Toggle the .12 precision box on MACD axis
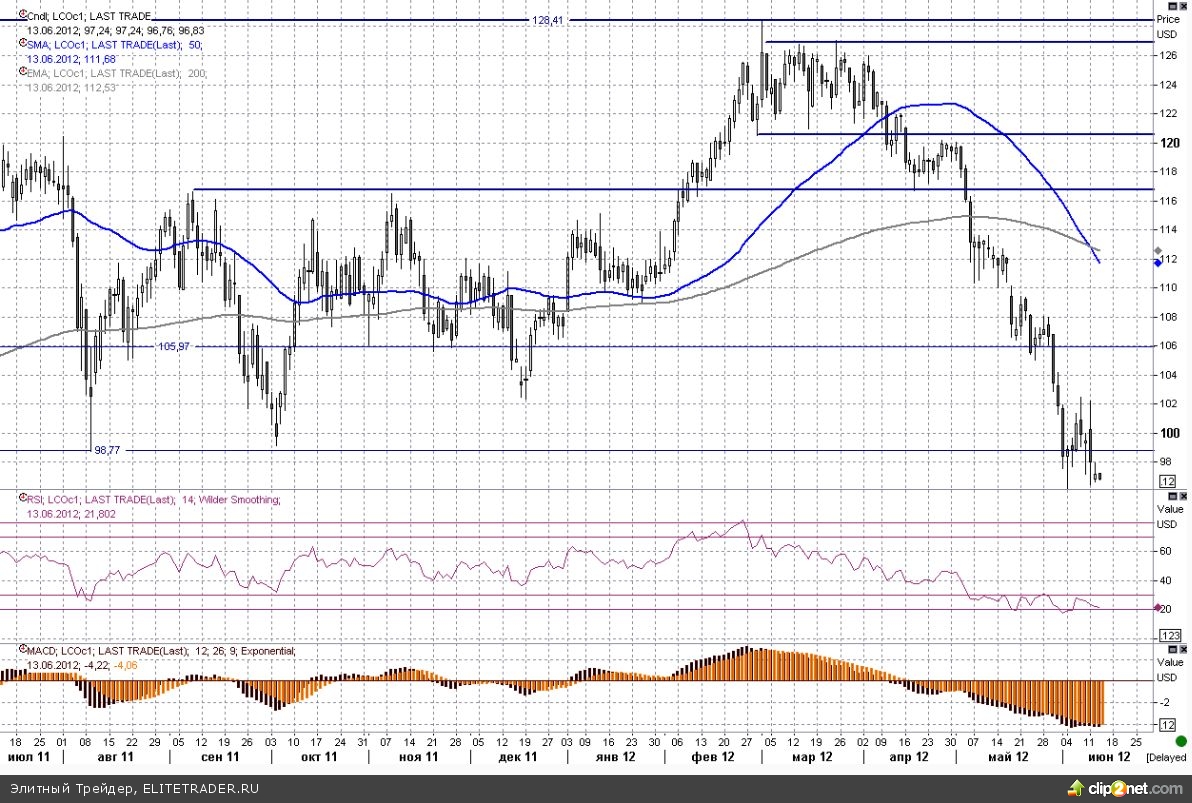The image size is (1192, 803). [1167, 724]
